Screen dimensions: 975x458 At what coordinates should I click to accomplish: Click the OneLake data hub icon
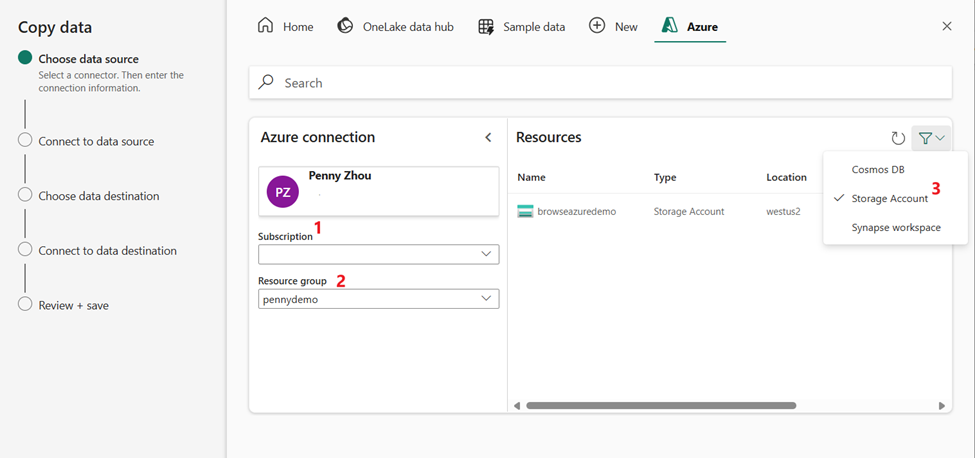tap(344, 26)
